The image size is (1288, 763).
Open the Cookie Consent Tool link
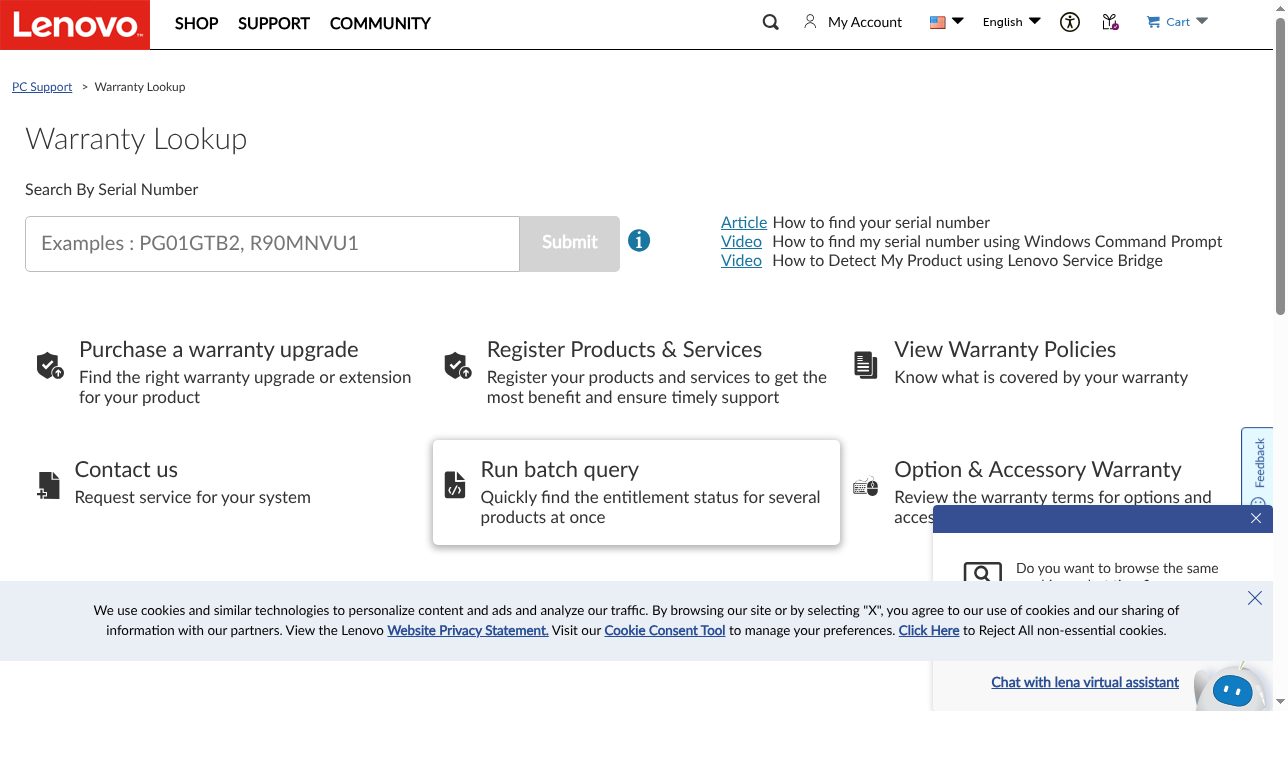(x=665, y=630)
